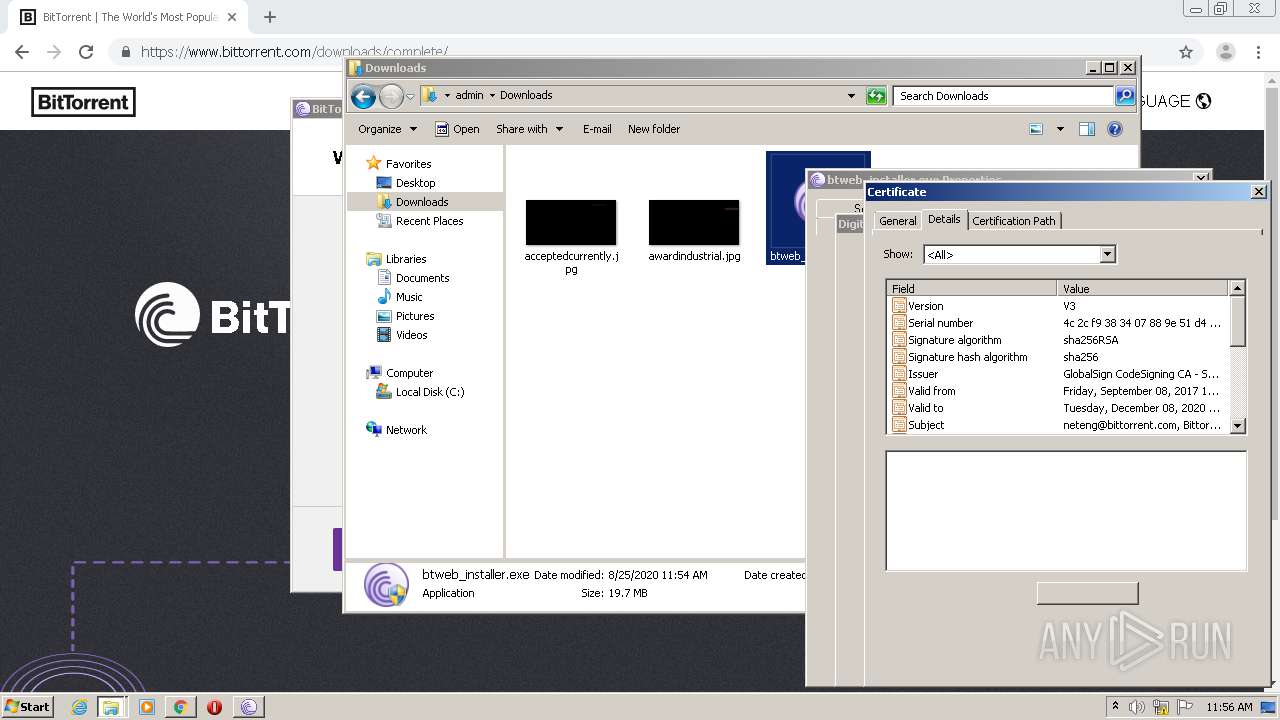
Task: Click admin in the address breadcrumb
Action: tap(469, 95)
